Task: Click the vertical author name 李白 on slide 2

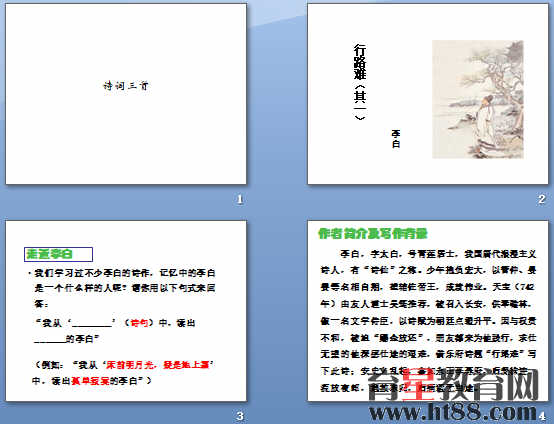Action: [x=396, y=139]
